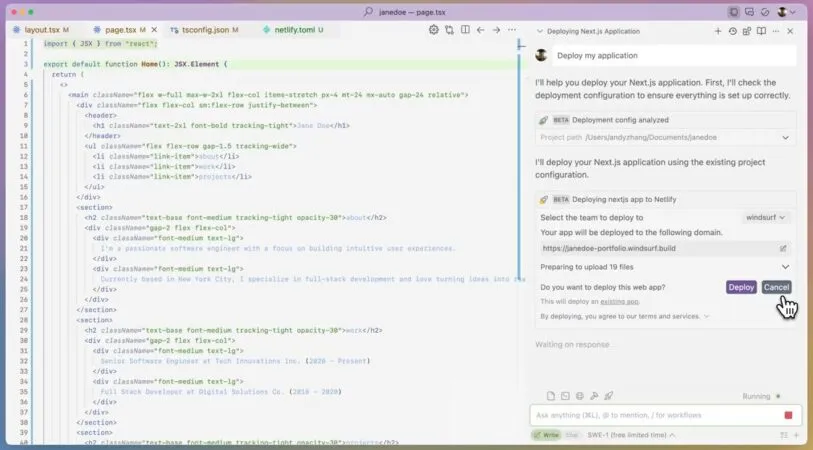Viewport: 813px width, 450px height.
Task: Expand the Project path details chevron
Action: coord(786,138)
